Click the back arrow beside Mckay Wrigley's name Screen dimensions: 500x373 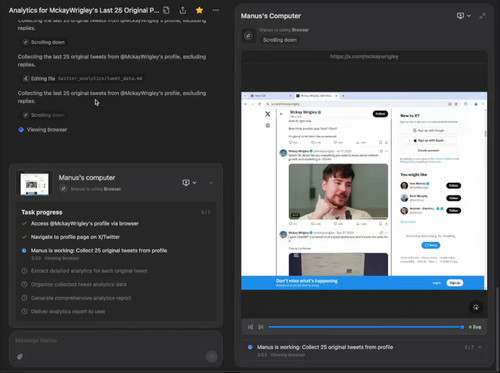coord(281,114)
